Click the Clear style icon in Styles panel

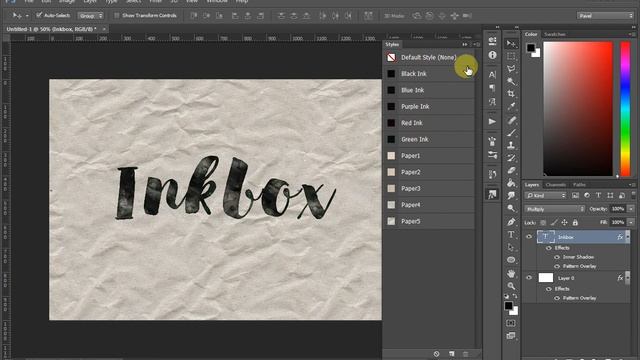(436, 354)
